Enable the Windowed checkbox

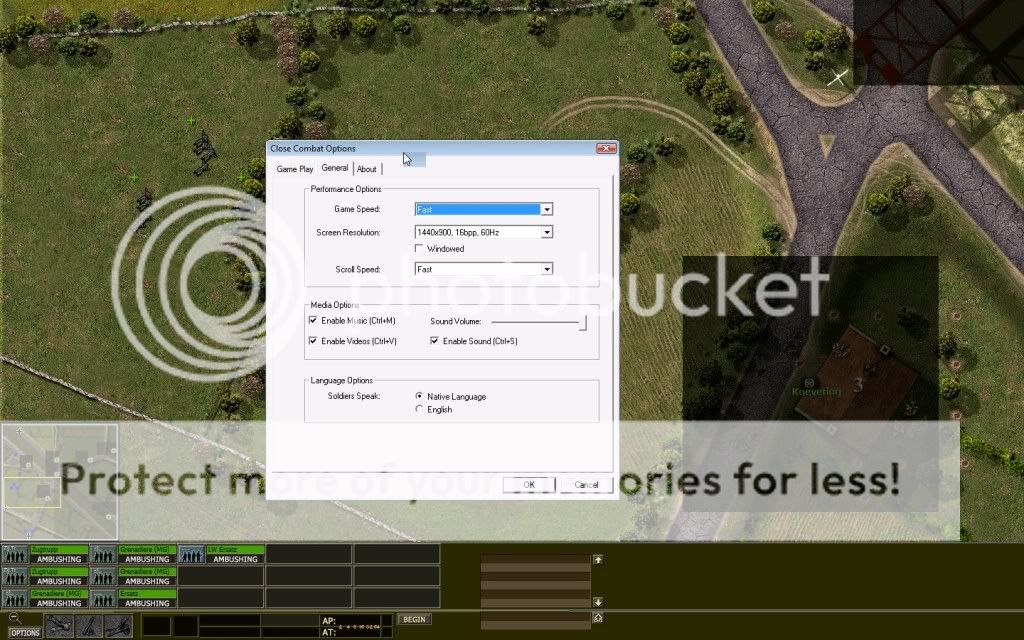[419, 249]
